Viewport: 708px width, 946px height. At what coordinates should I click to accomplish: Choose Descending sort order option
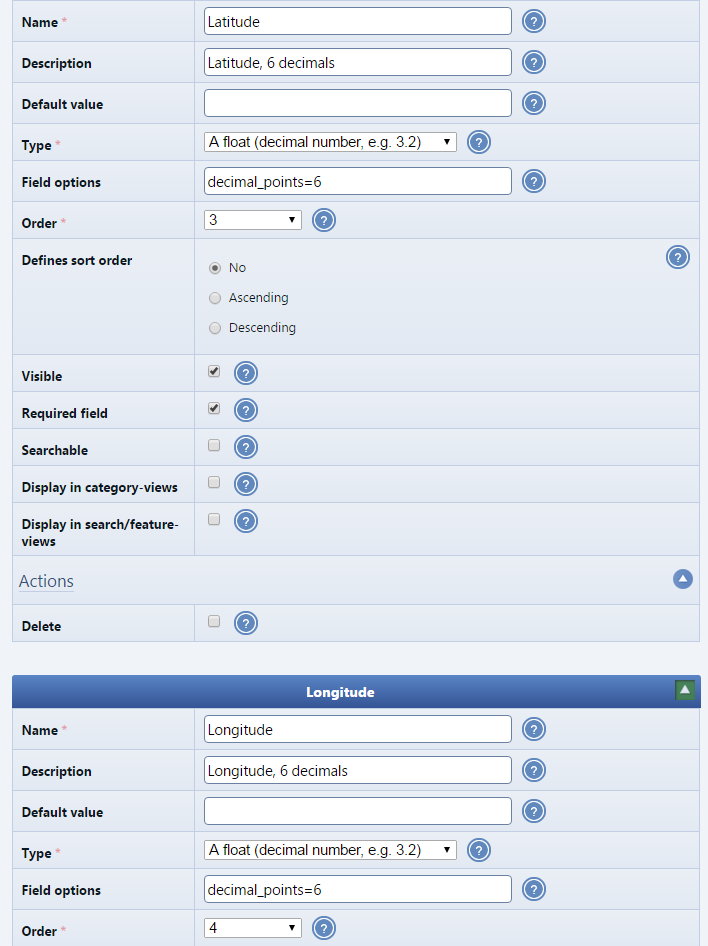[x=215, y=328]
